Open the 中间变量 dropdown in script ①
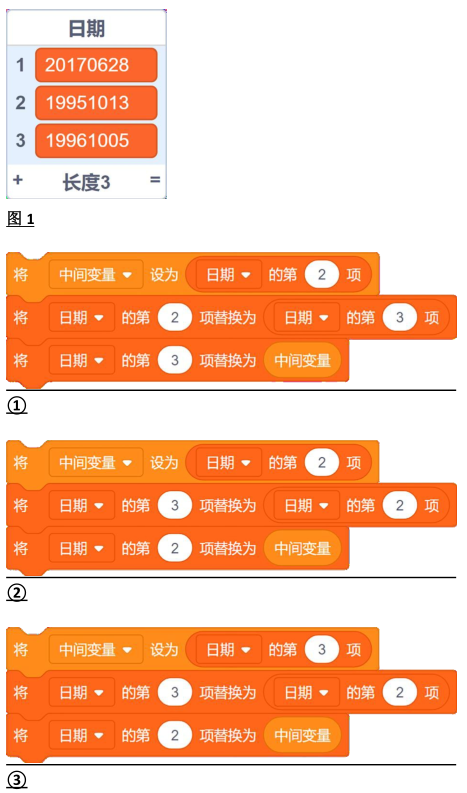The height and width of the screenshot is (793, 467). 96,275
